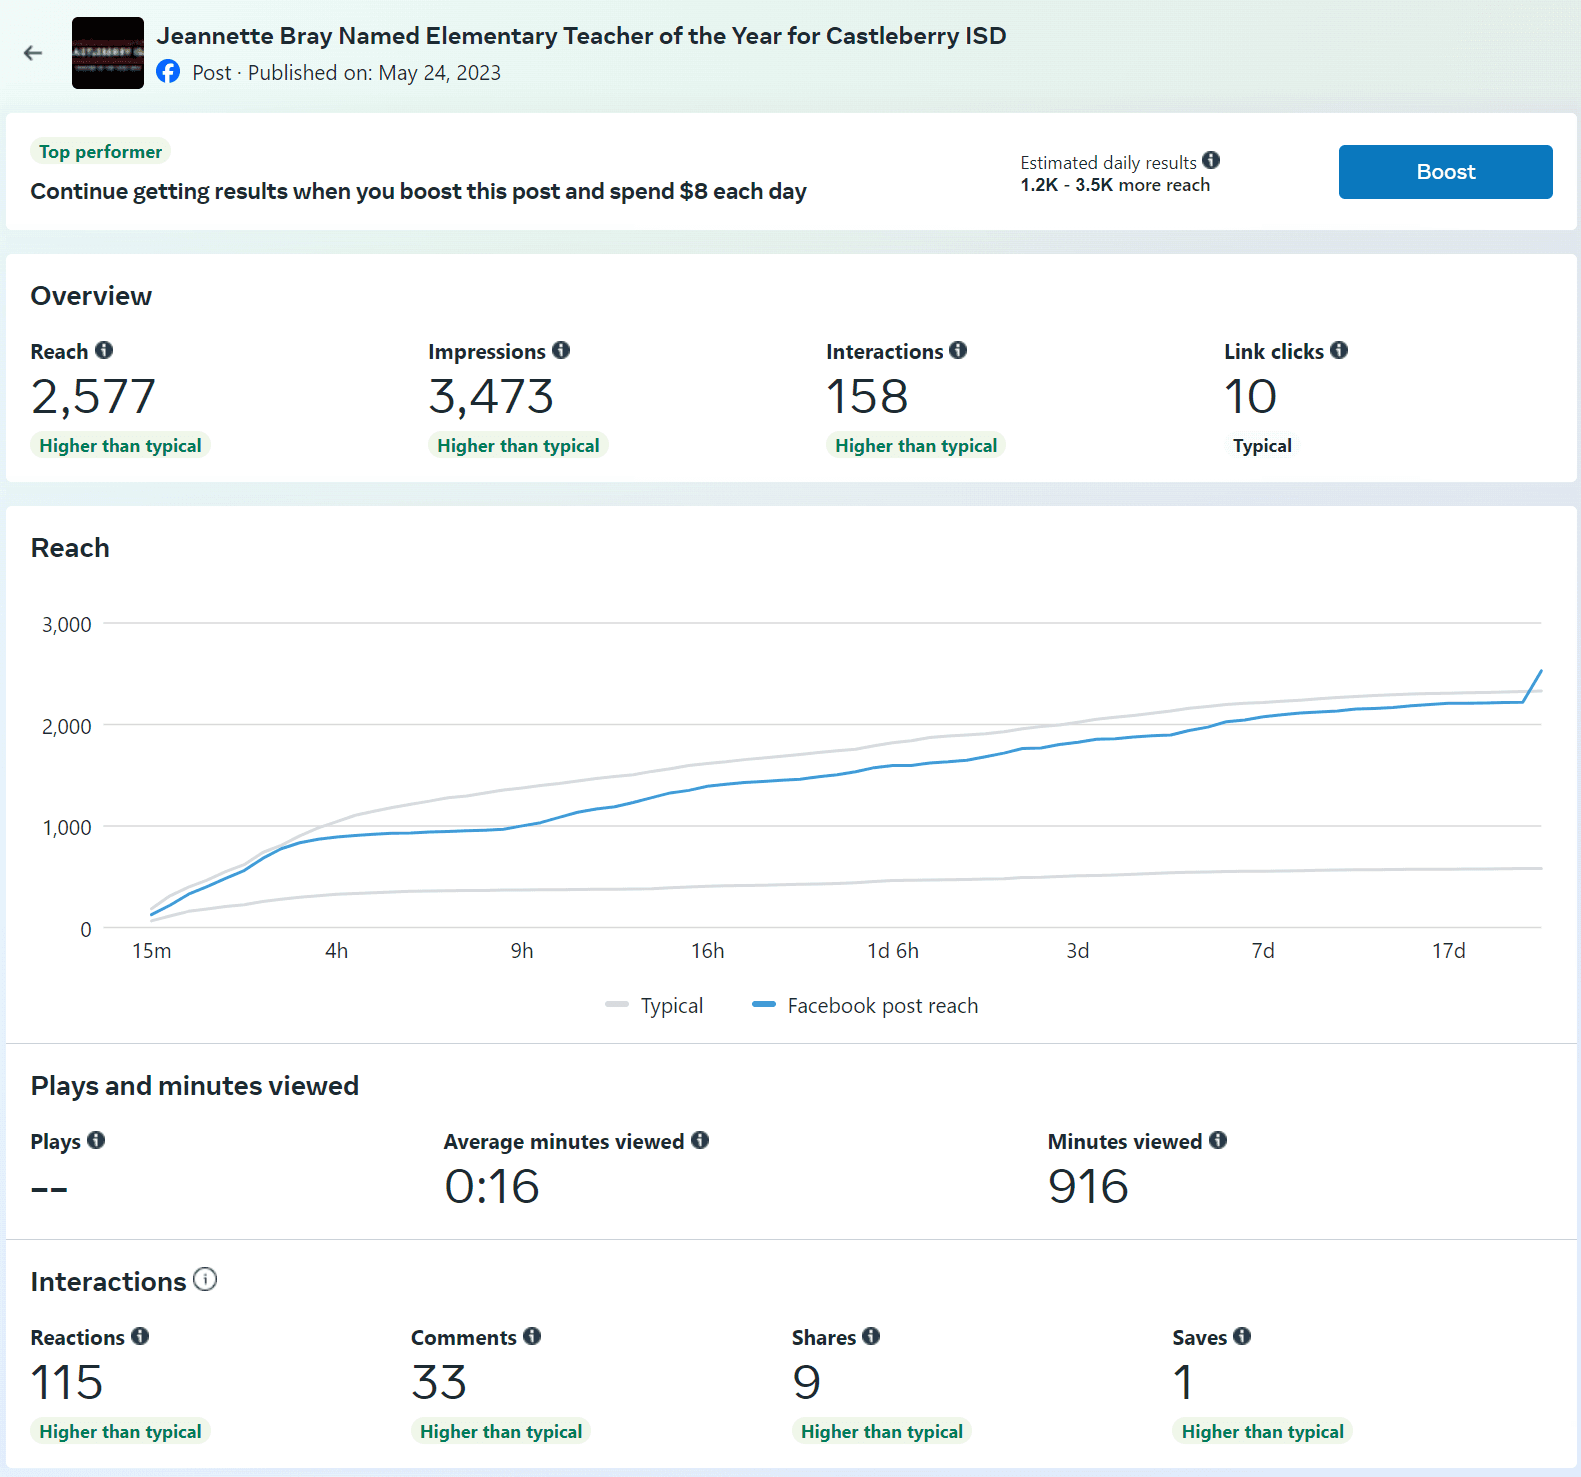Click the Impressions info icon
The width and height of the screenshot is (1581, 1477).
pyautogui.click(x=561, y=350)
